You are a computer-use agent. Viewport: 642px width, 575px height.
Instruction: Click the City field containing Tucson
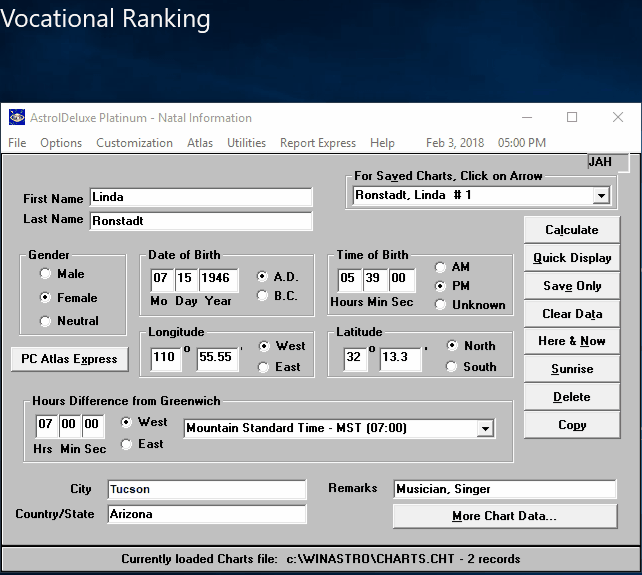click(207, 489)
